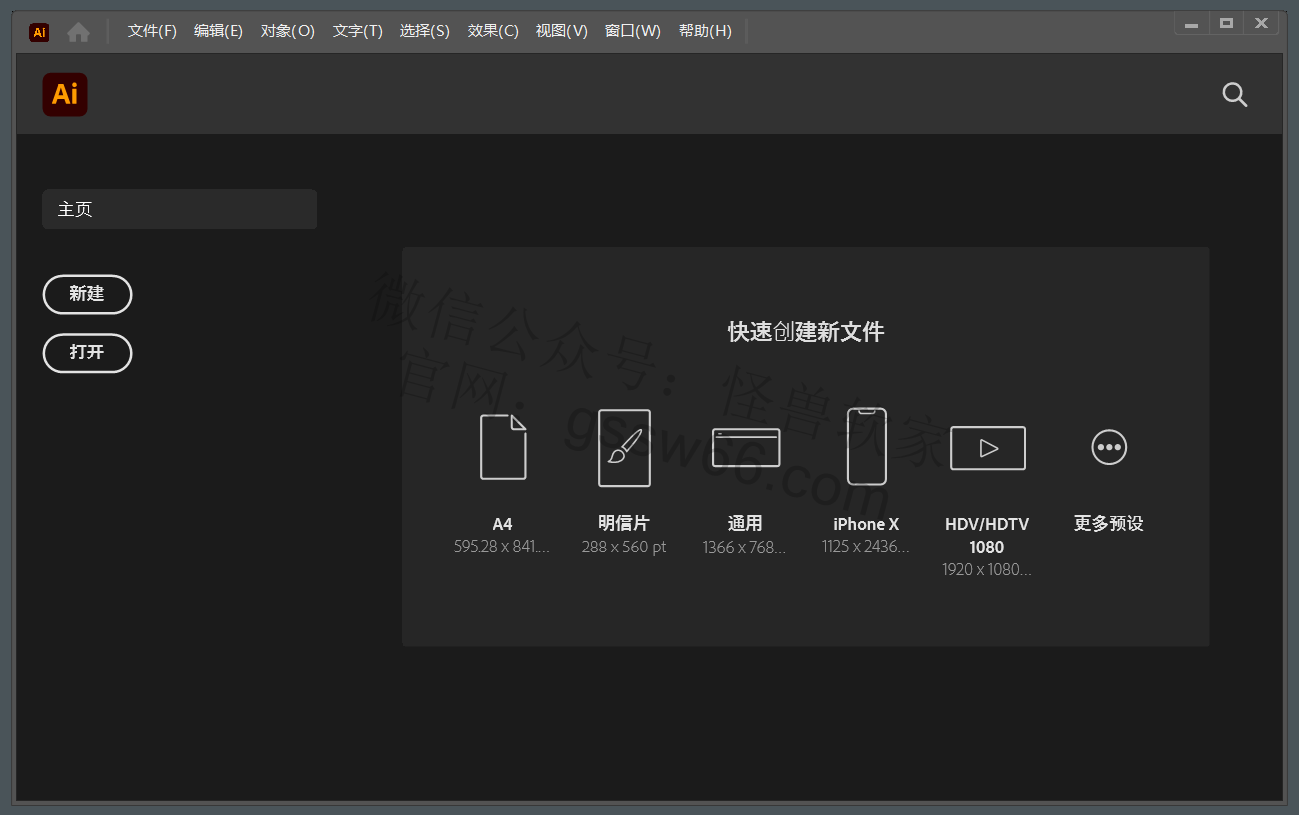Open the 编辑(E) menu
1299x815 pixels.
click(218, 31)
